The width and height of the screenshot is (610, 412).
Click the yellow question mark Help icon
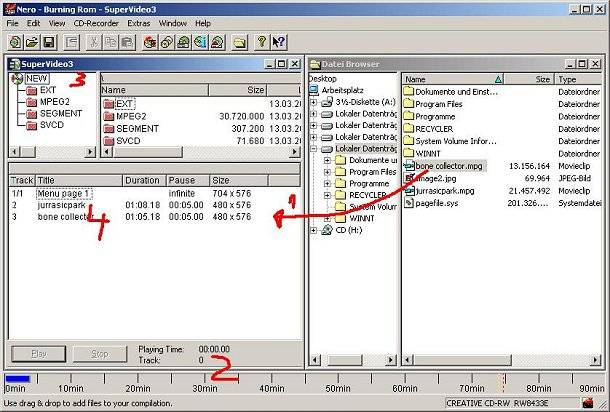pos(262,42)
